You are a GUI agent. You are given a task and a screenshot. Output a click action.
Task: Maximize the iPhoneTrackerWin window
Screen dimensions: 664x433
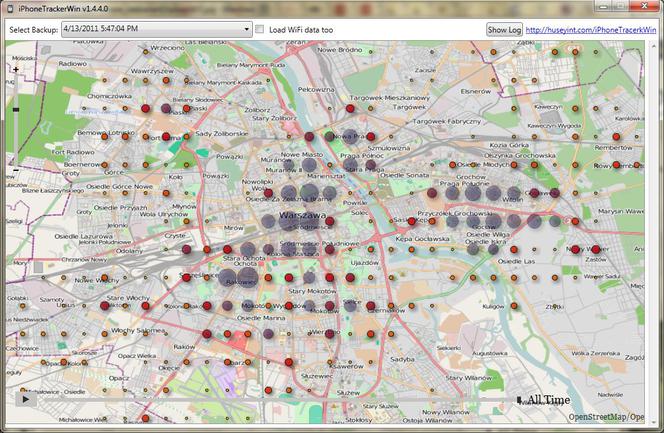(x=620, y=6)
